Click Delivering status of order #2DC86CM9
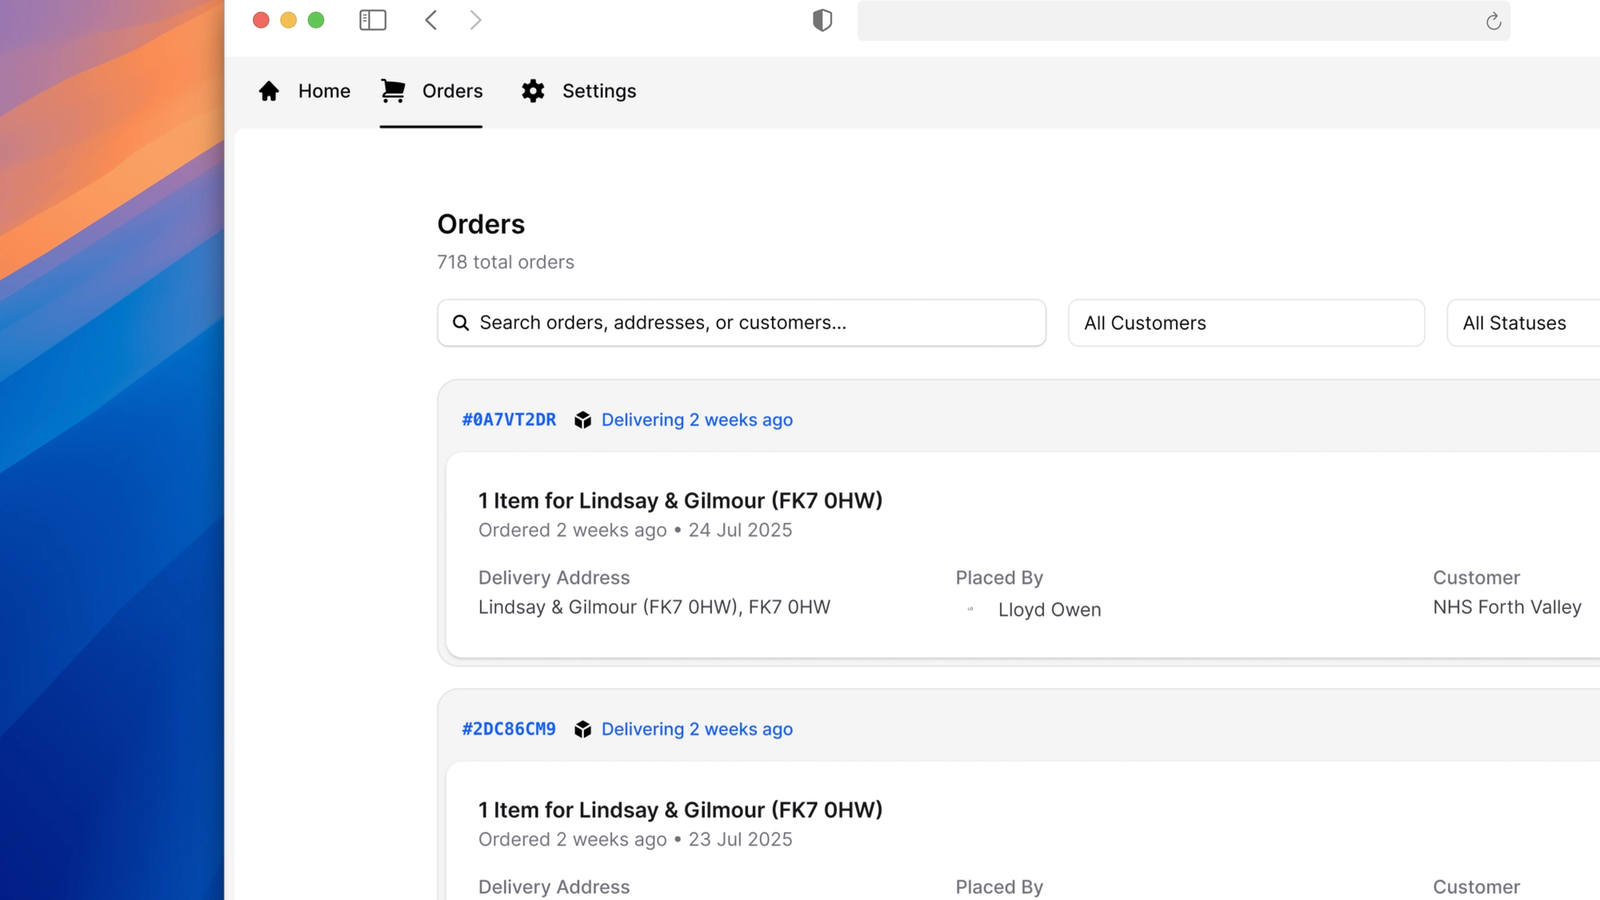 (x=697, y=729)
